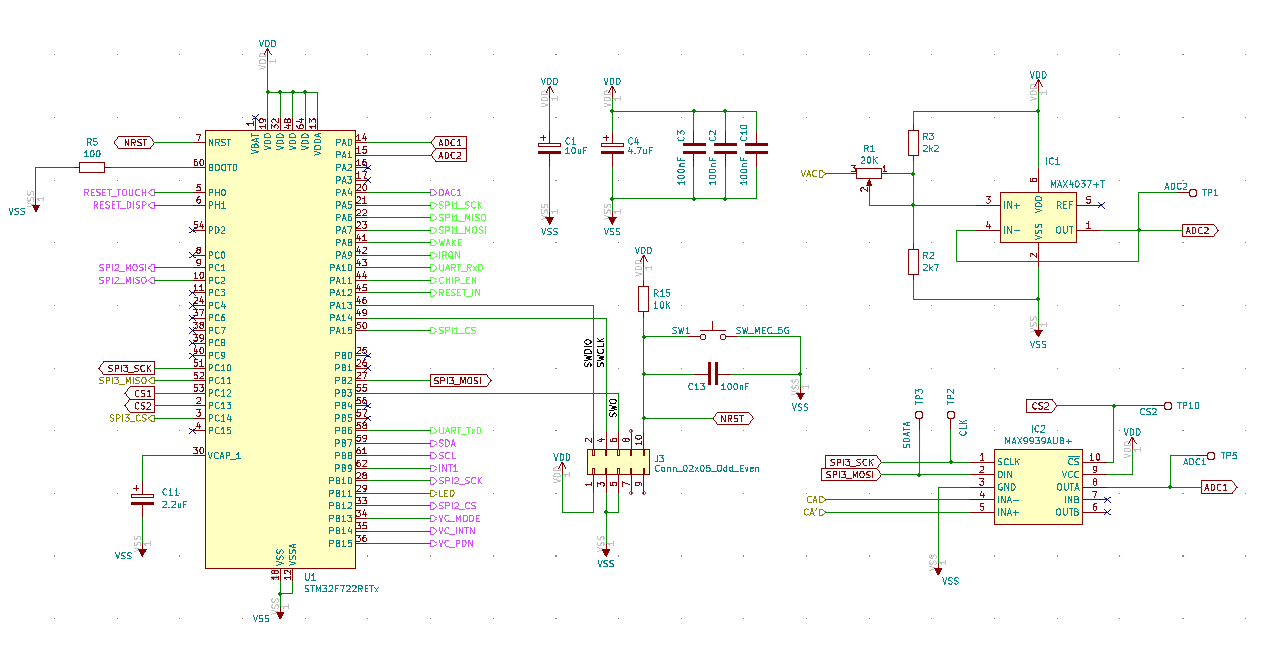Click the CHIP_EN label
Viewport: 1262px width, 653px height.
point(454,280)
